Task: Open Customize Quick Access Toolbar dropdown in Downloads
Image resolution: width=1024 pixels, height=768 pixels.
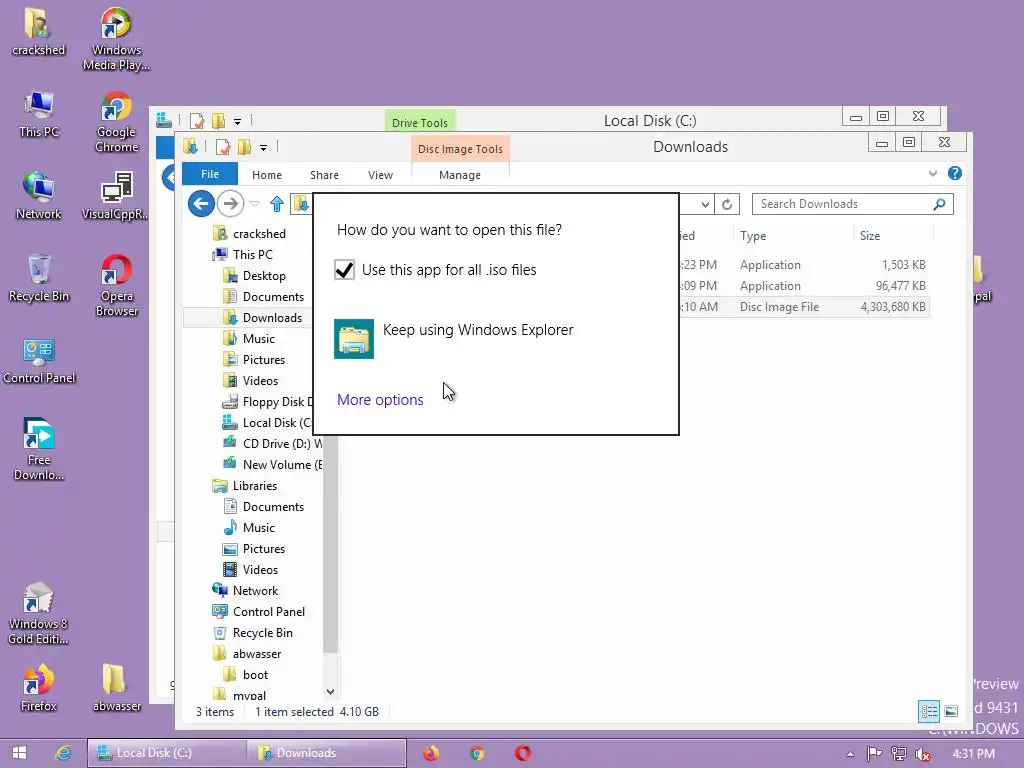Action: tap(263, 148)
